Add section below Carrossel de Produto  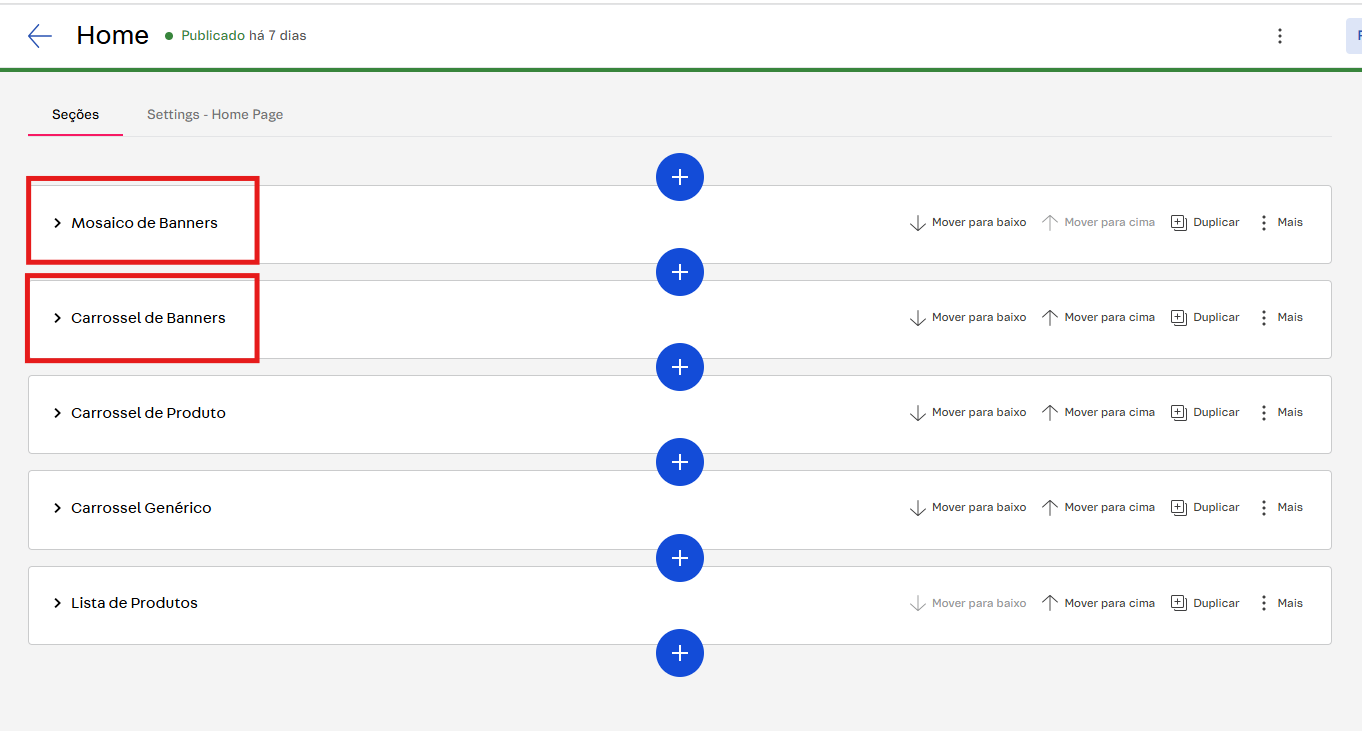pos(680,462)
